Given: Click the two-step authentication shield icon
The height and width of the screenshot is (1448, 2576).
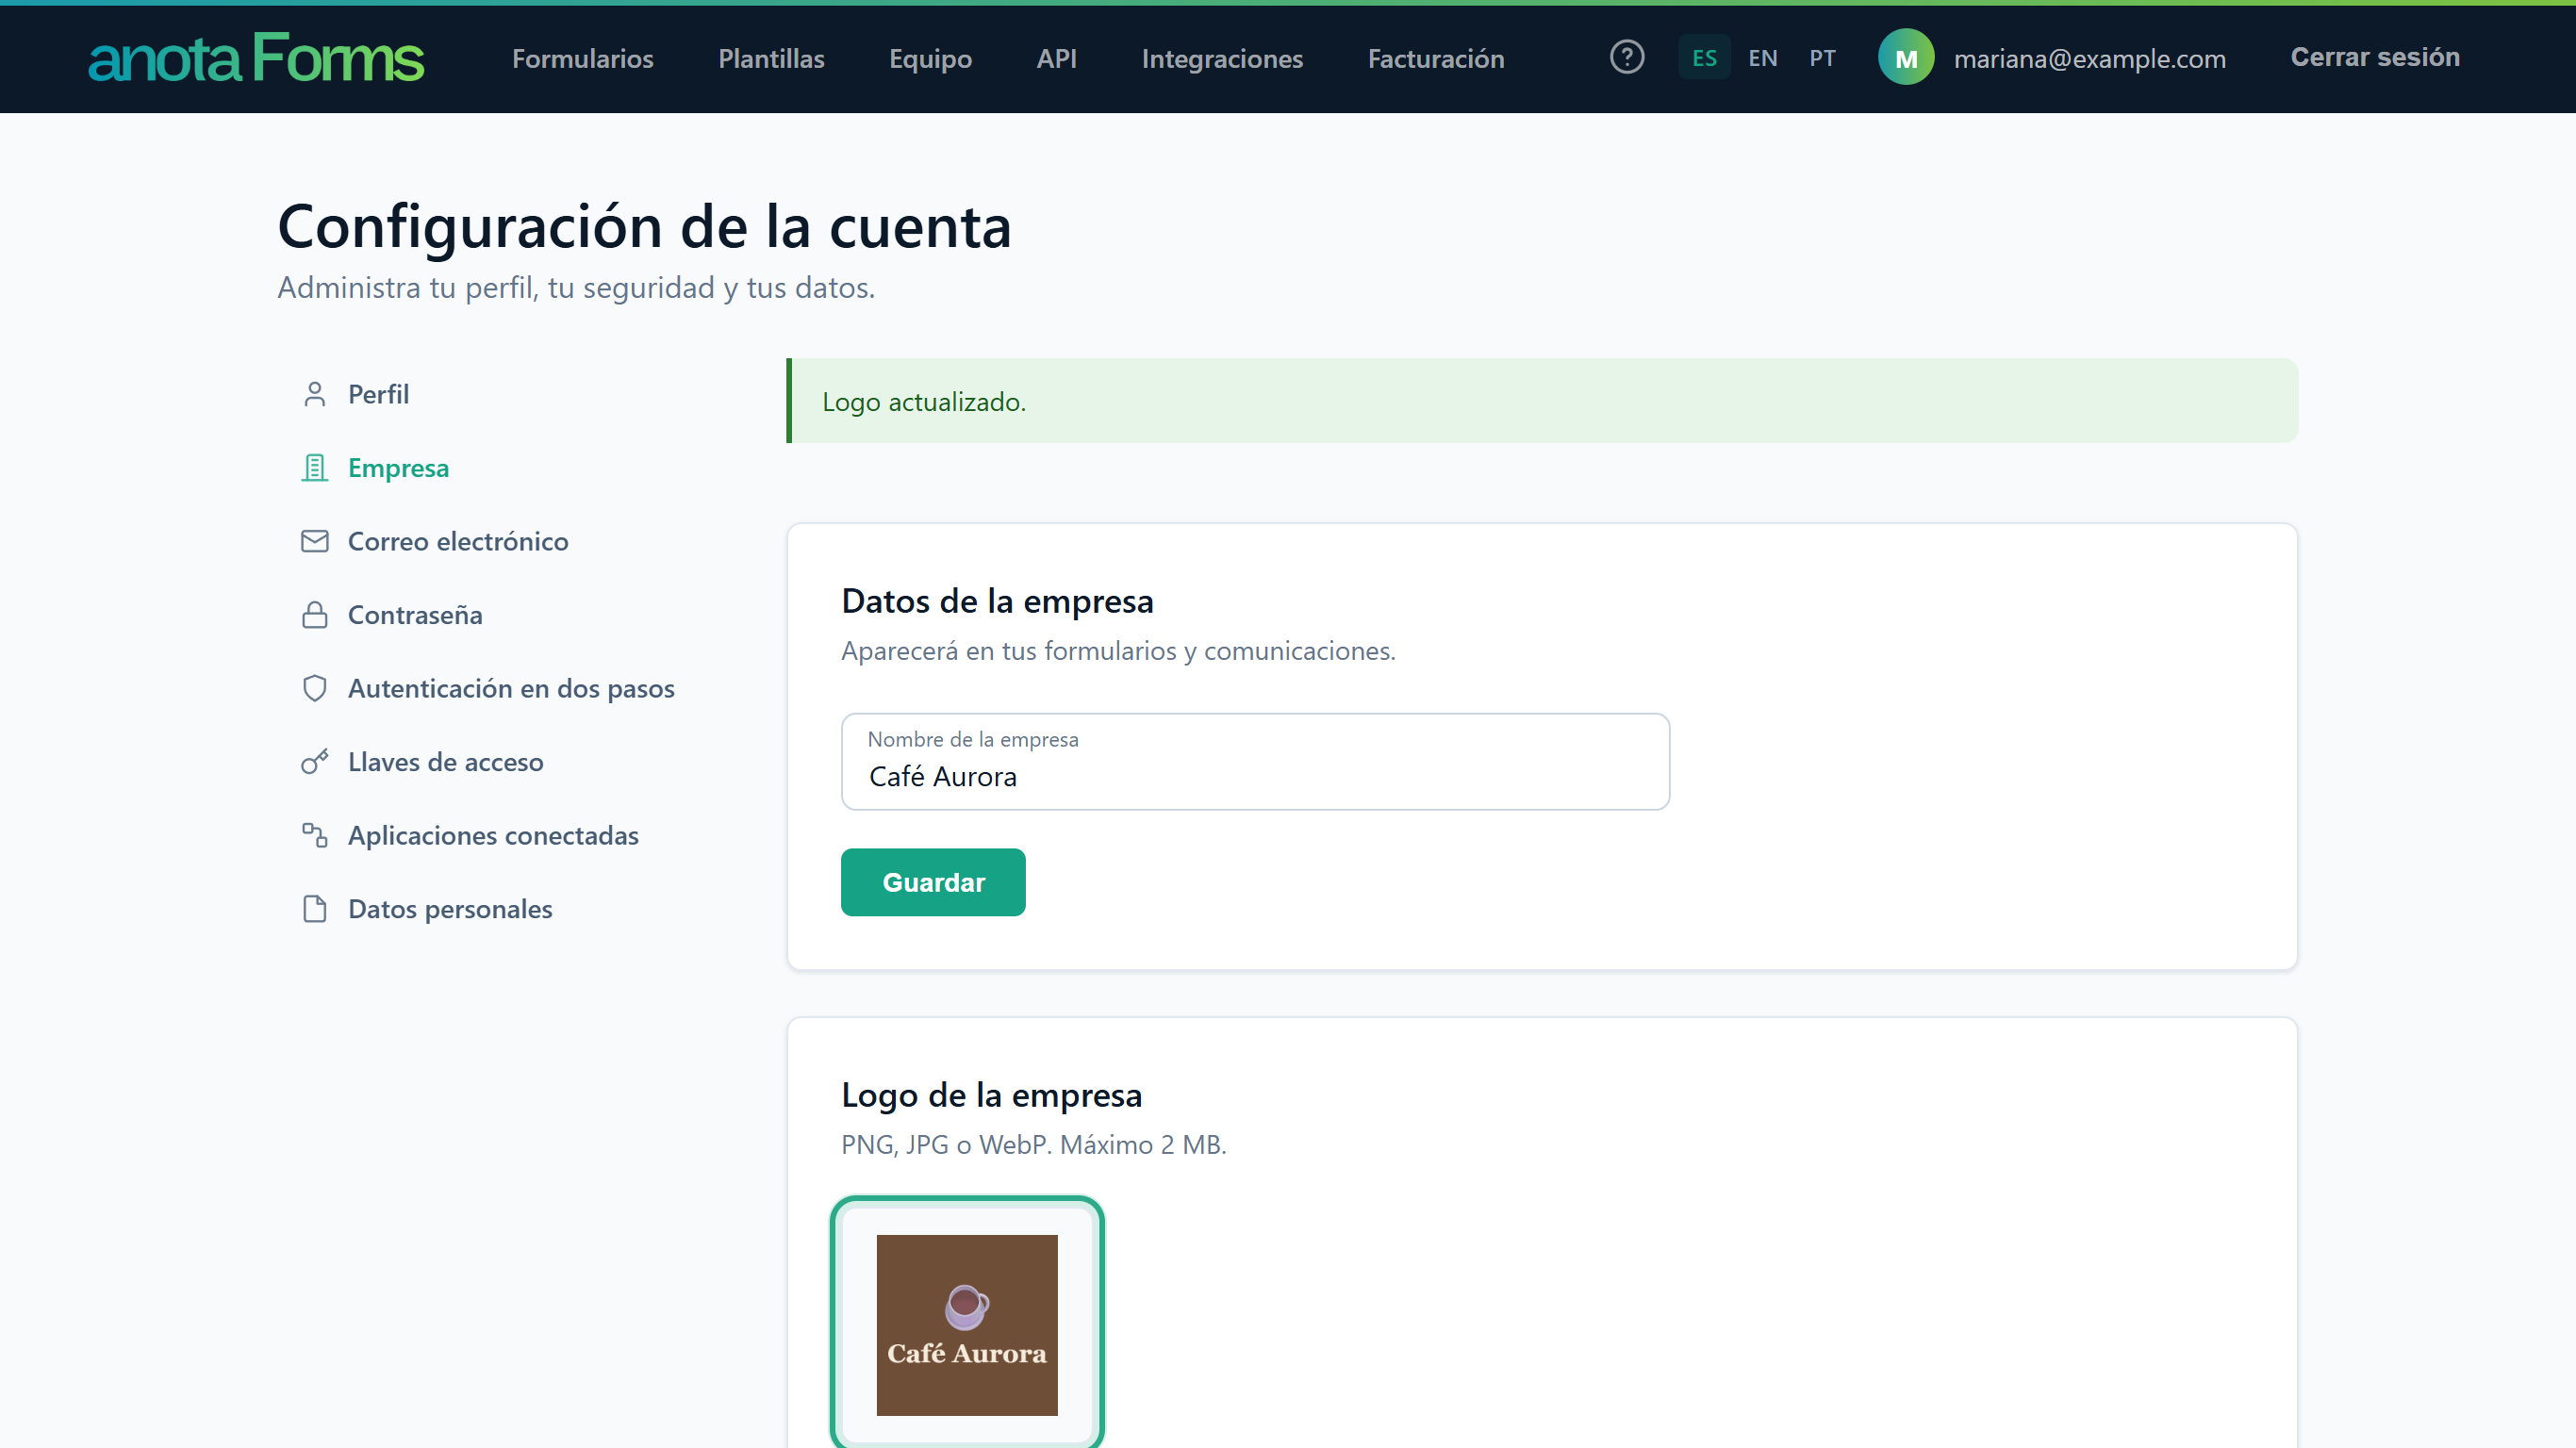Looking at the screenshot, I should point(314,688).
